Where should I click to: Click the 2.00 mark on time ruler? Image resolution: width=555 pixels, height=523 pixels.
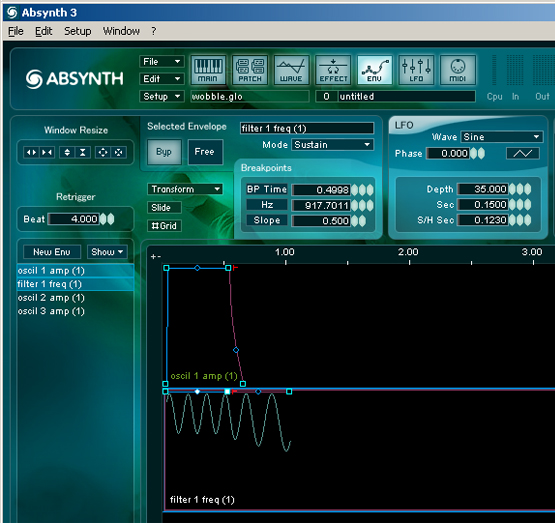(x=408, y=252)
